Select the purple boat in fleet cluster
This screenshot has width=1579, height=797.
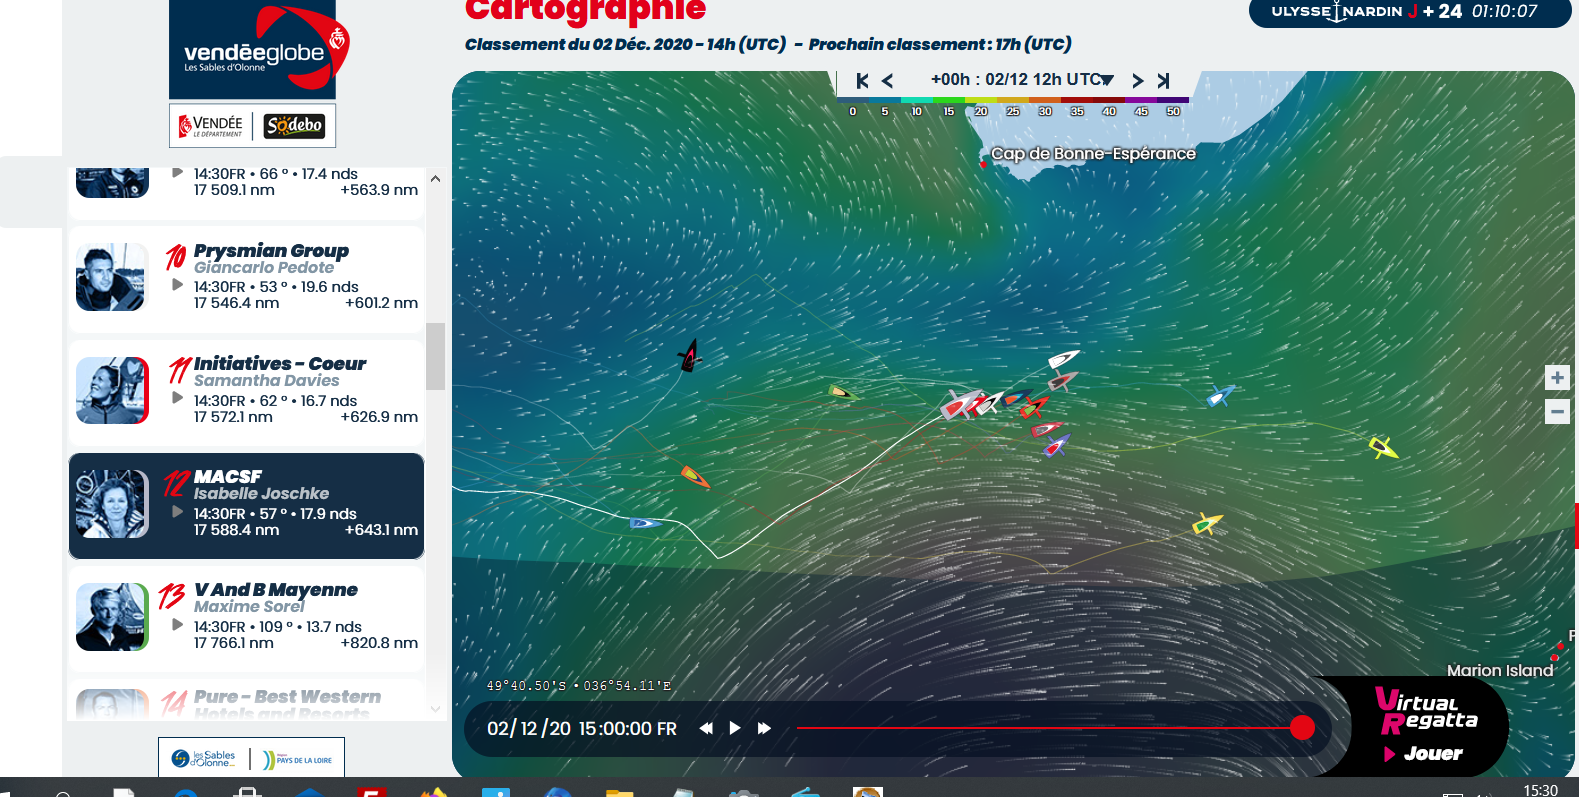(1056, 447)
